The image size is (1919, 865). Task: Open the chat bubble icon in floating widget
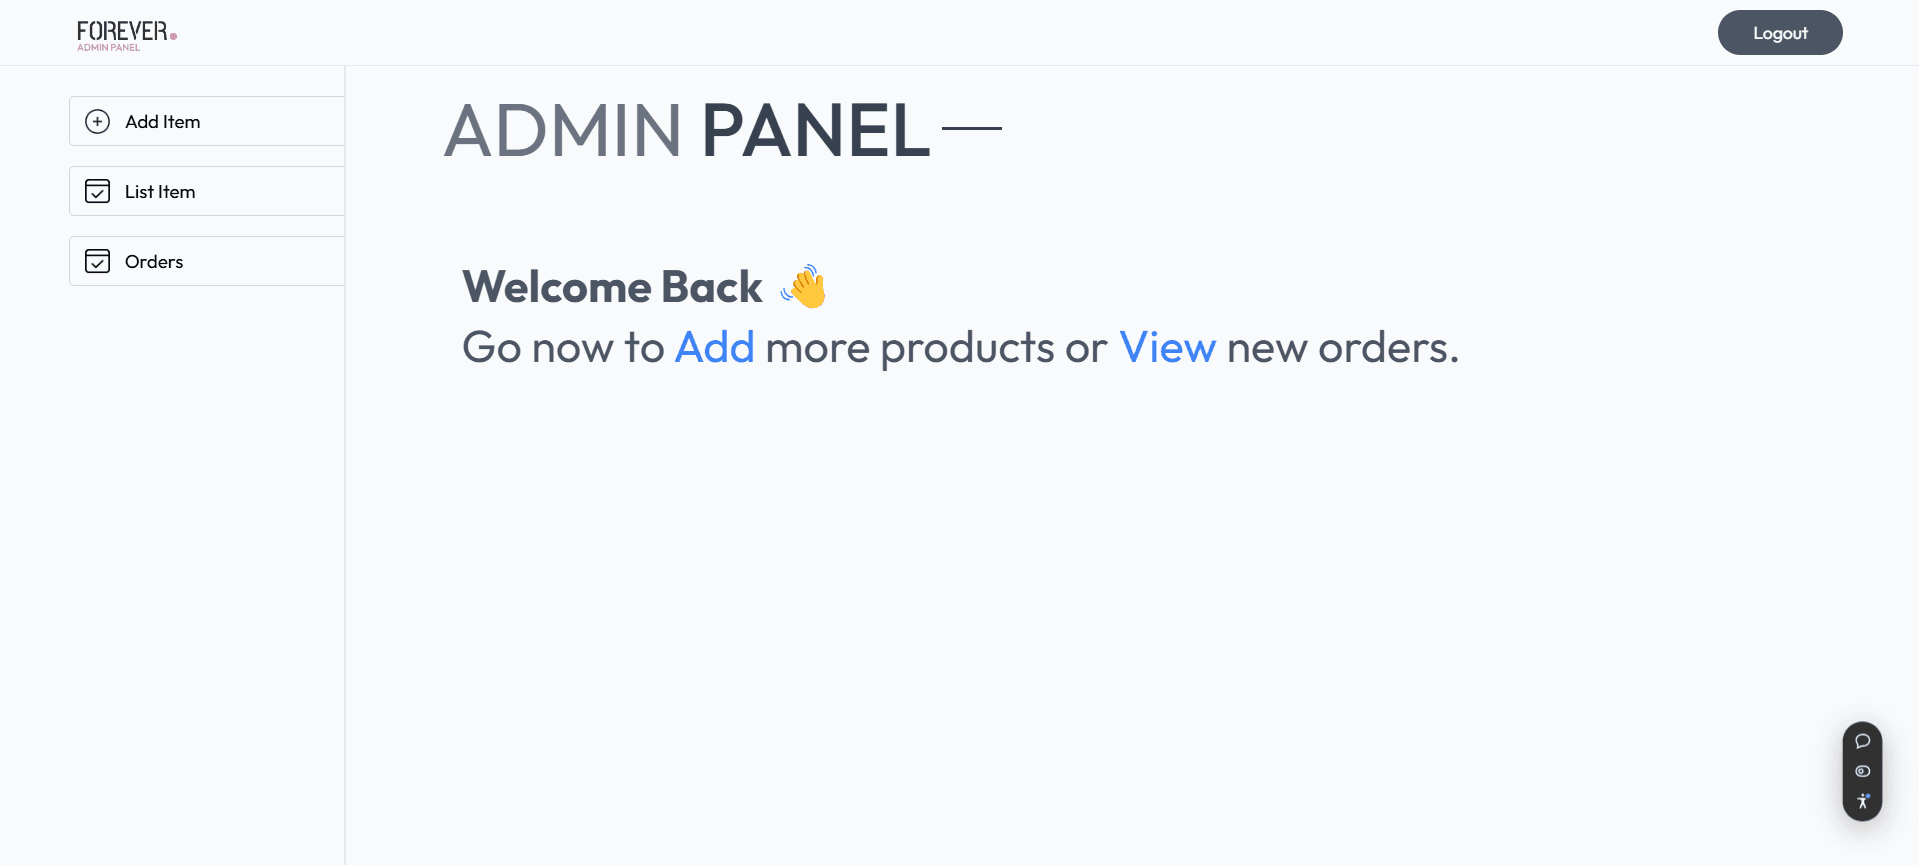[1862, 741]
